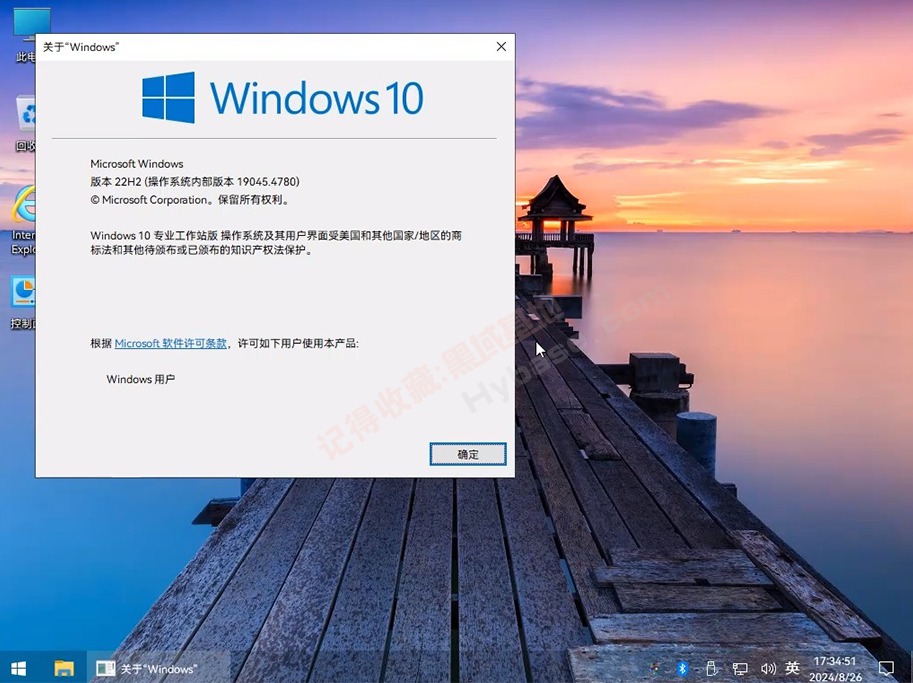Image resolution: width=913 pixels, height=683 pixels.
Task: Click the text Microsoft Windows
Action: (137, 164)
